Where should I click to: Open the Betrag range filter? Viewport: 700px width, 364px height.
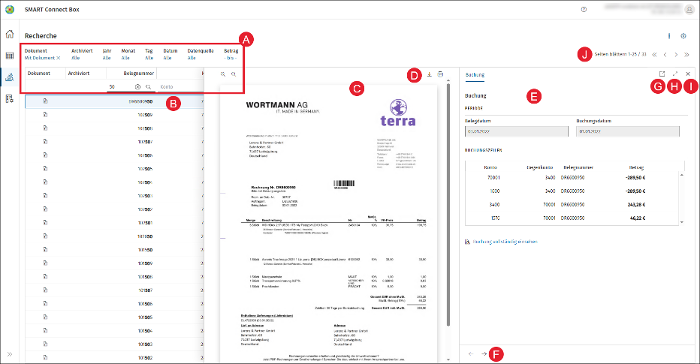(230, 58)
